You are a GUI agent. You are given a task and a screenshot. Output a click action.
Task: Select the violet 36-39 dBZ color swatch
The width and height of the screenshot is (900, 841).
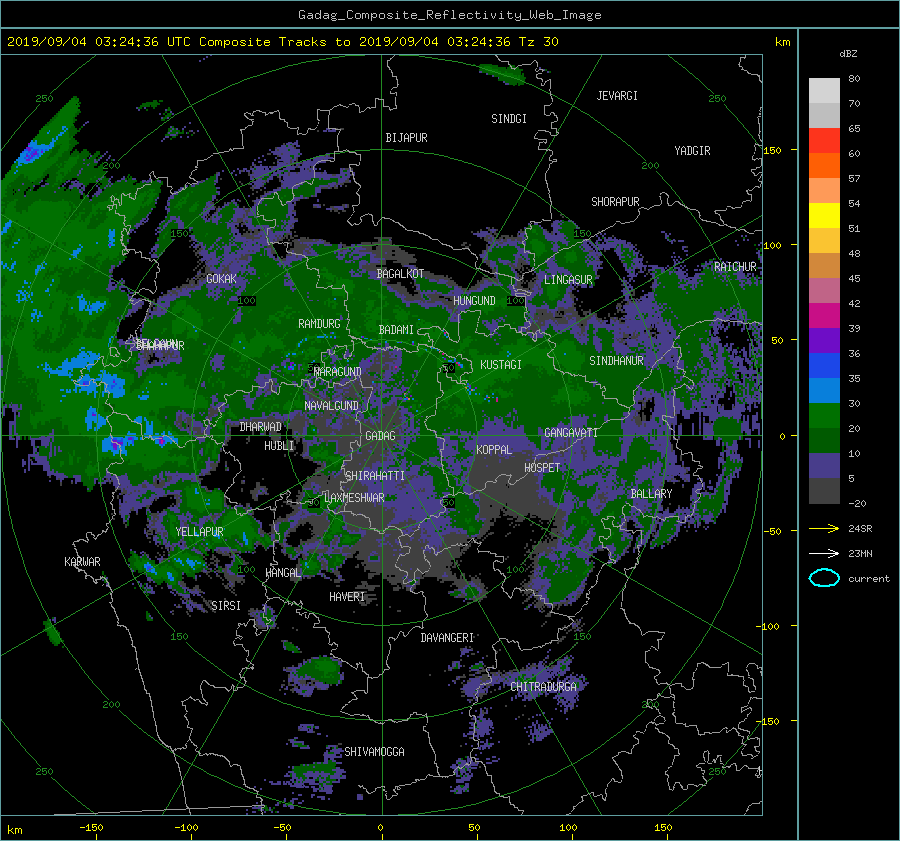(824, 341)
